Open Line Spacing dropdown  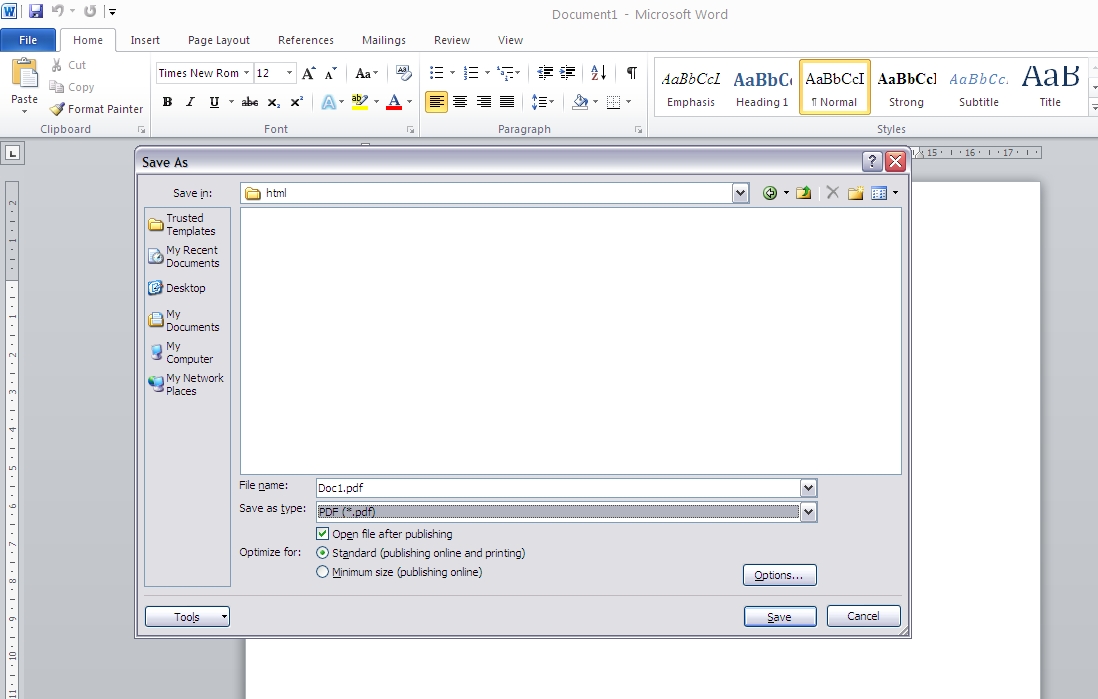(543, 102)
